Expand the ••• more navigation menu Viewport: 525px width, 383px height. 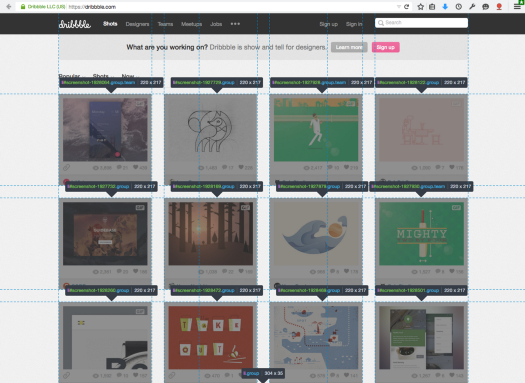(235, 24)
